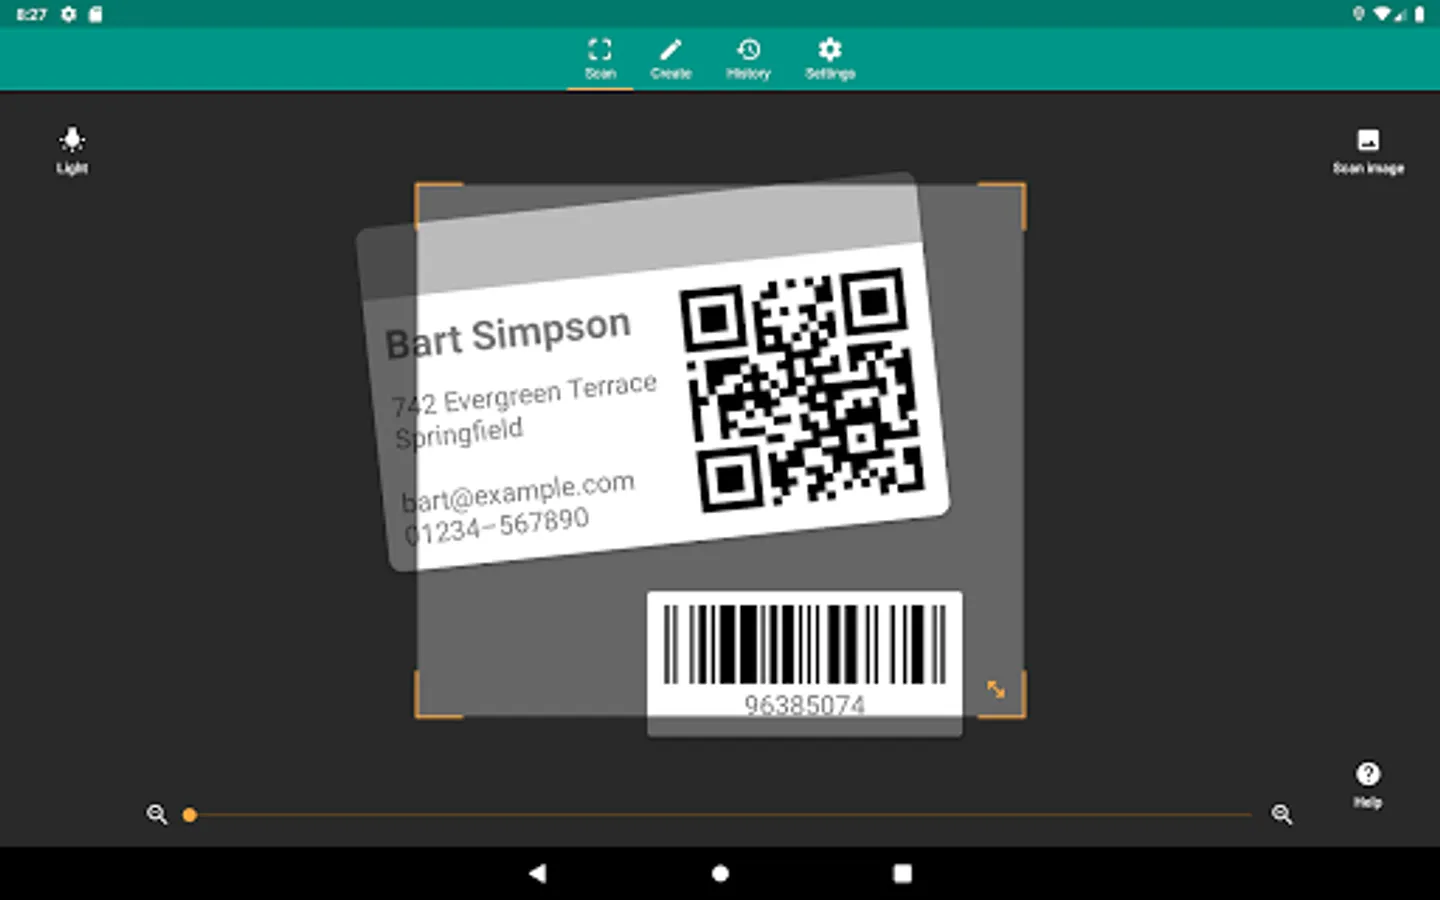The width and height of the screenshot is (1440, 900).
Task: Open the Help button
Action: coord(1367,785)
